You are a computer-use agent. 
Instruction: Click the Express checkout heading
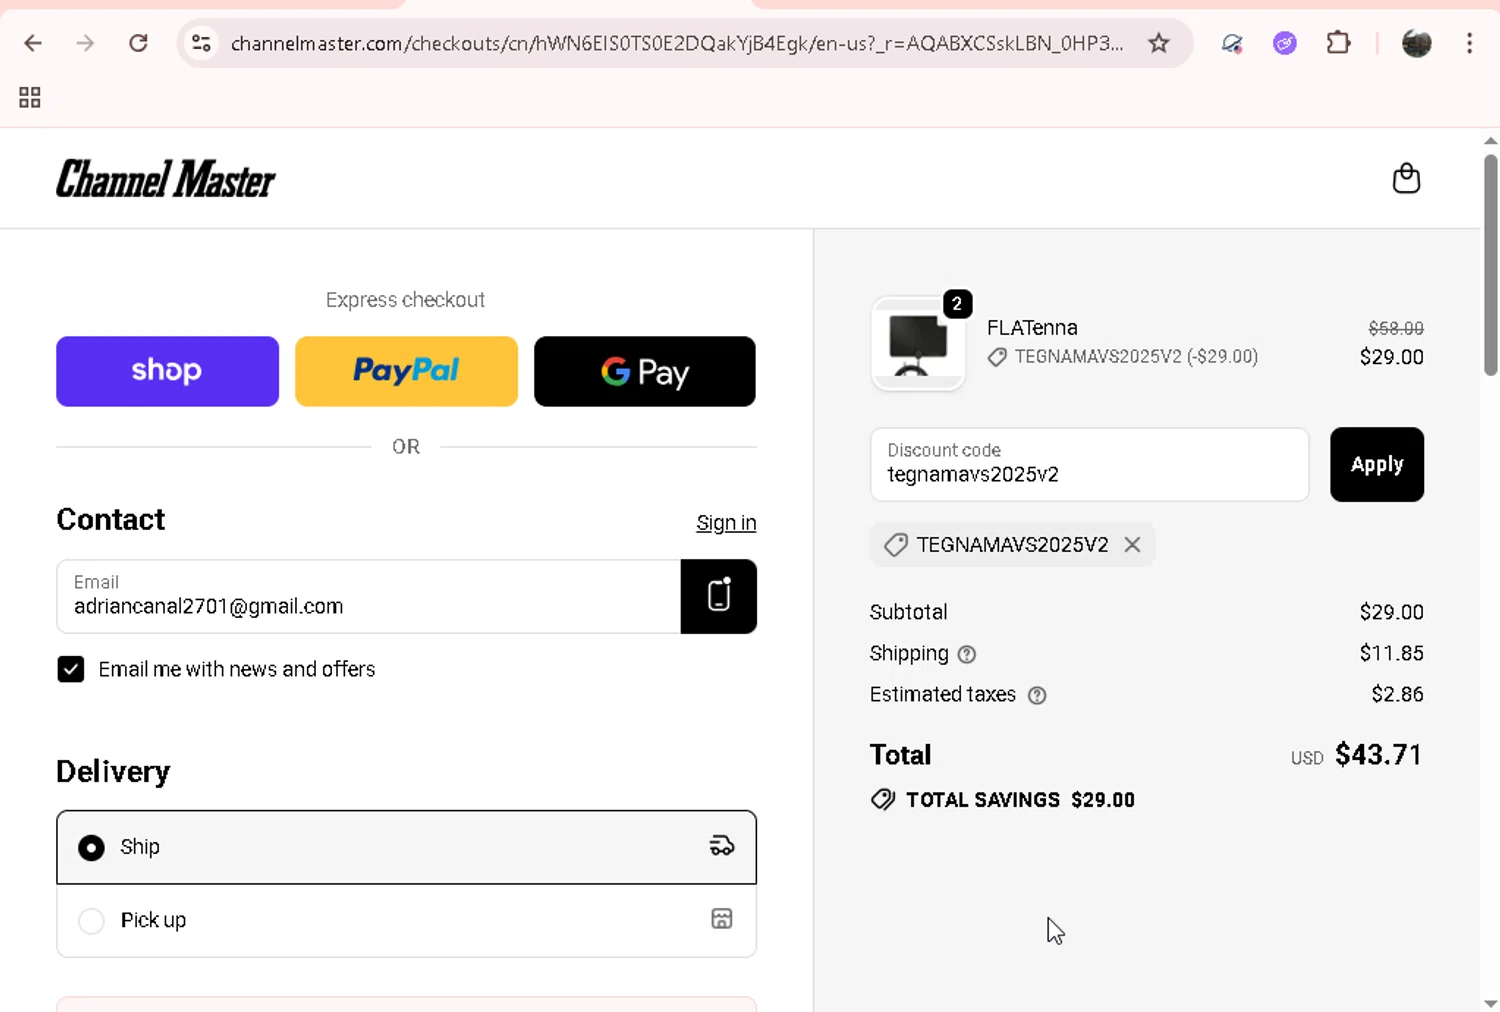click(x=405, y=300)
